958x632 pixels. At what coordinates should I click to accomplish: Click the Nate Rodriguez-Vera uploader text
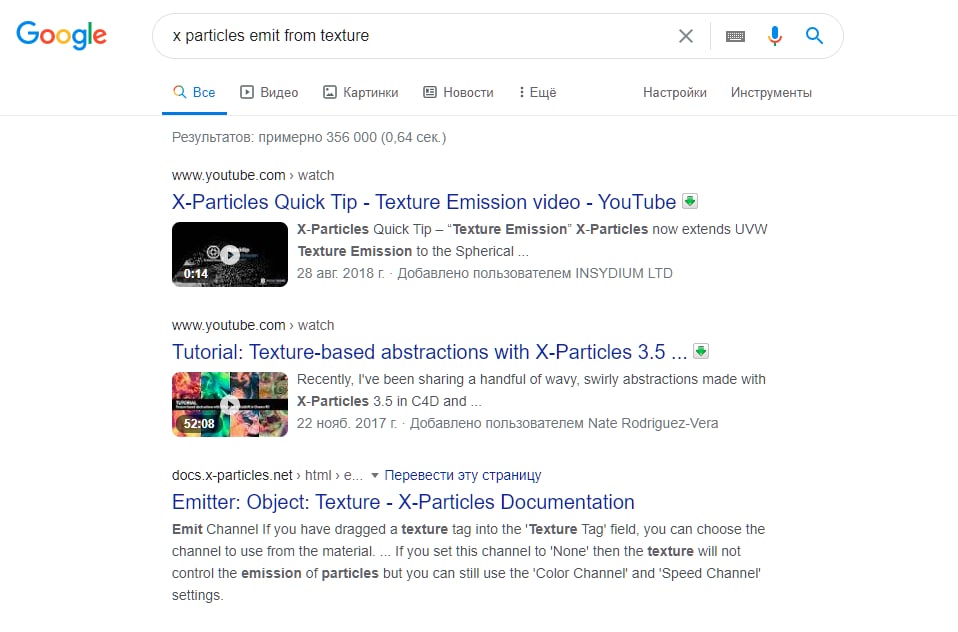click(x=653, y=423)
